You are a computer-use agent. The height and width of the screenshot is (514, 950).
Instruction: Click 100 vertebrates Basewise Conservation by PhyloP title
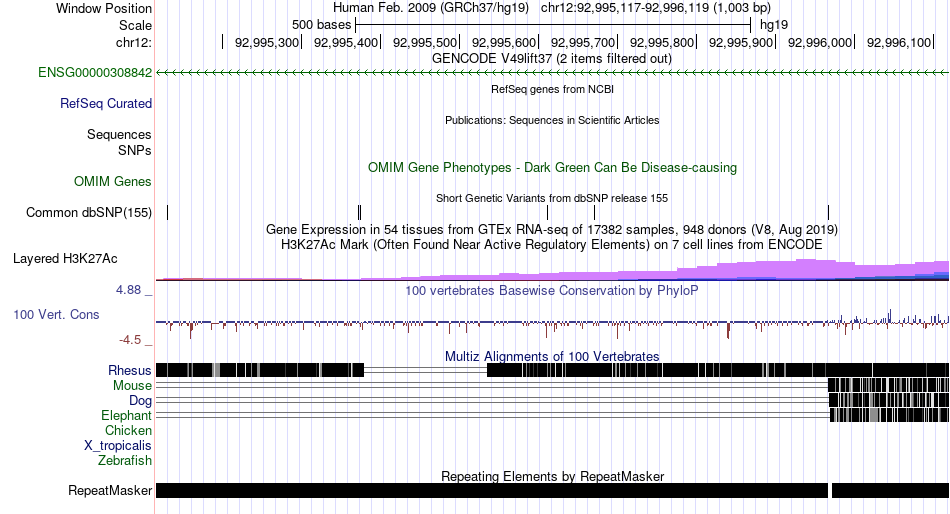(x=552, y=290)
